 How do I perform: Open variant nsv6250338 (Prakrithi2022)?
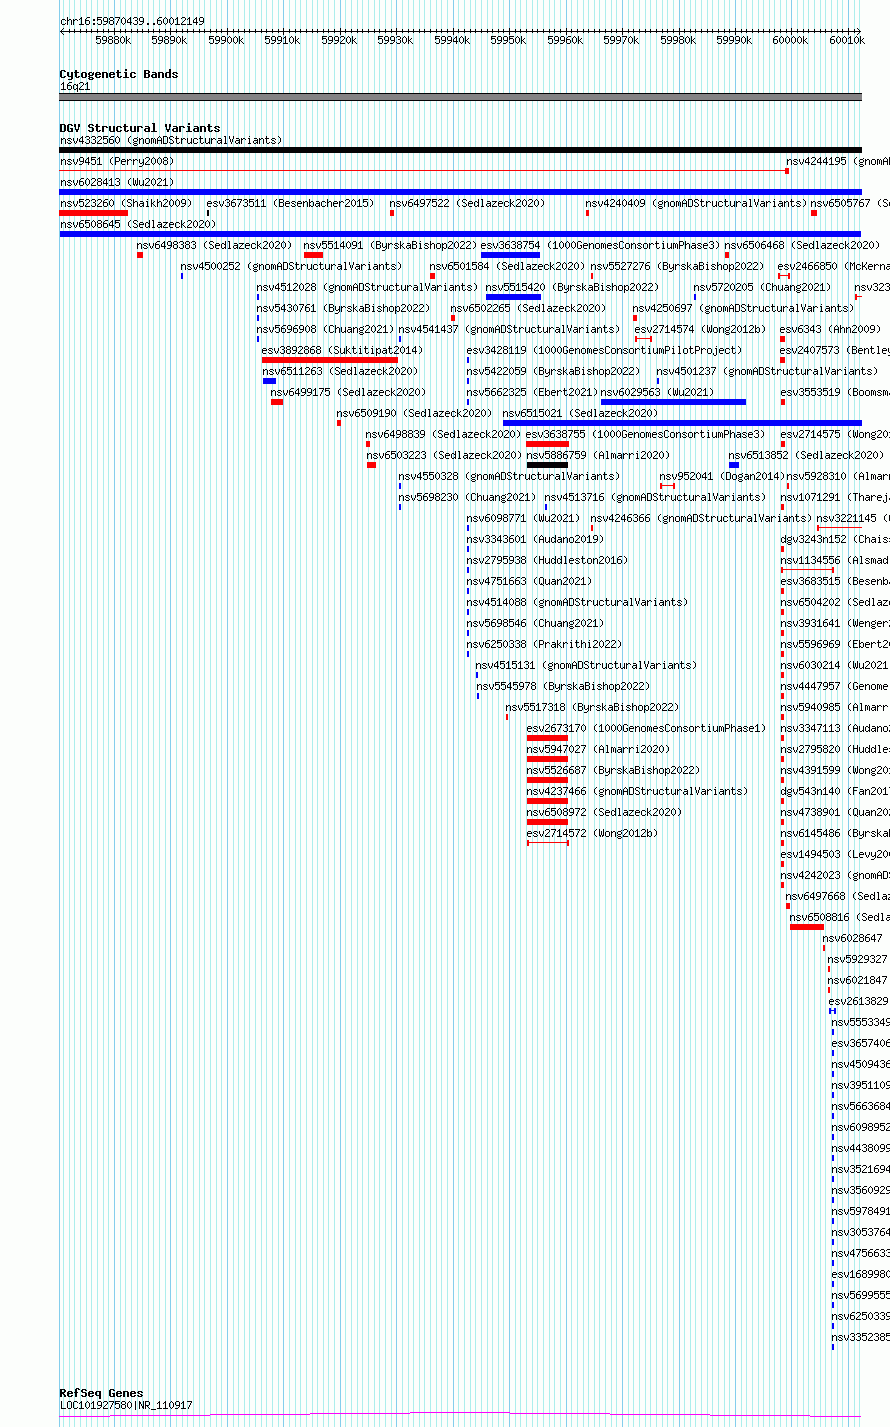tap(544, 644)
